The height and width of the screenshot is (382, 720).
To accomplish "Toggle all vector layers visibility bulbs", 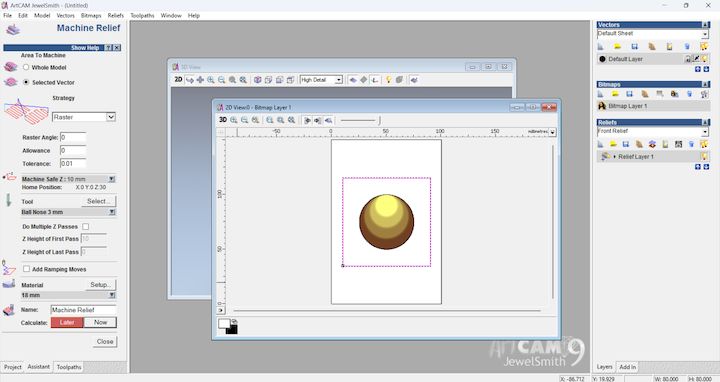I will point(704,46).
